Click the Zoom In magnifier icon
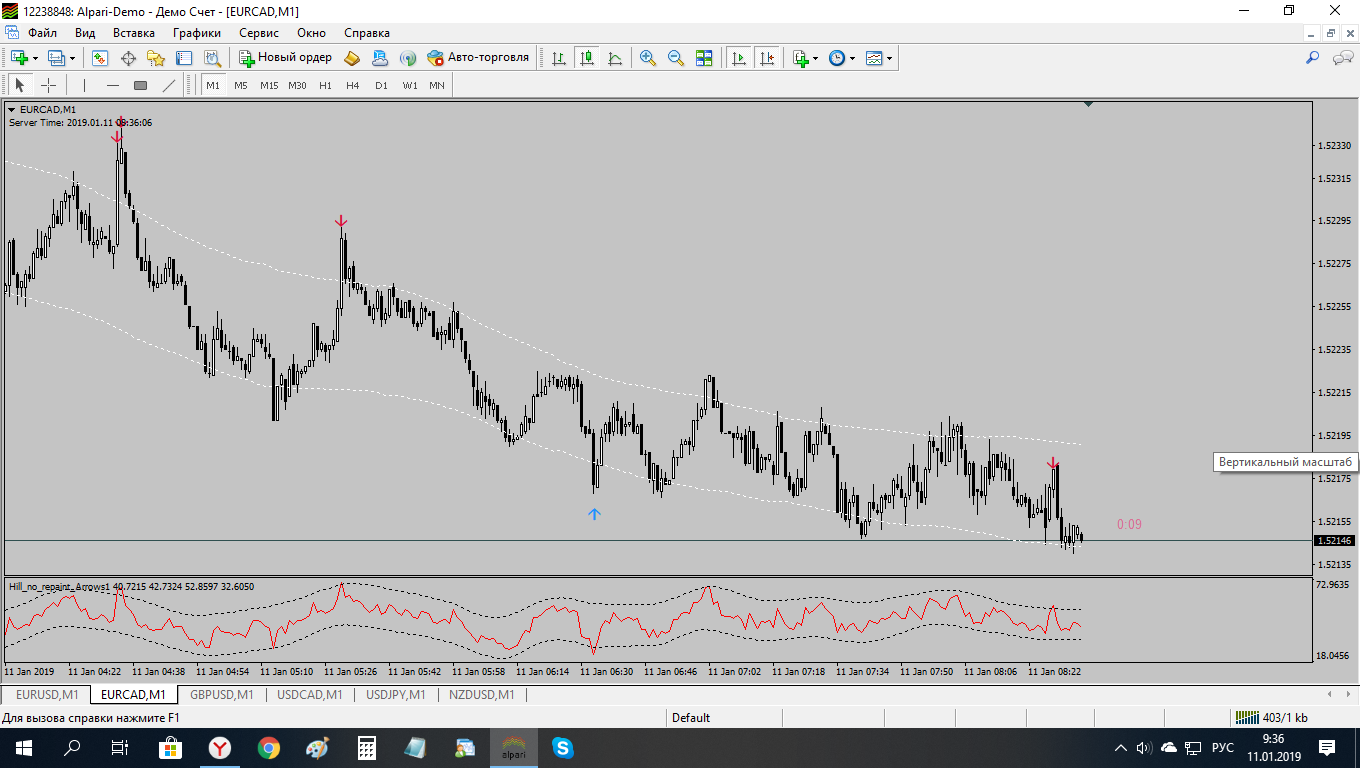Viewport: 1360px width, 768px height. [x=648, y=58]
